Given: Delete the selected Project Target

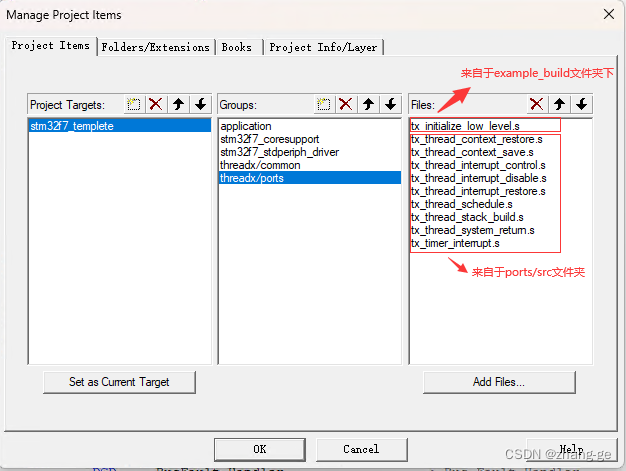Looking at the screenshot, I should click(156, 105).
